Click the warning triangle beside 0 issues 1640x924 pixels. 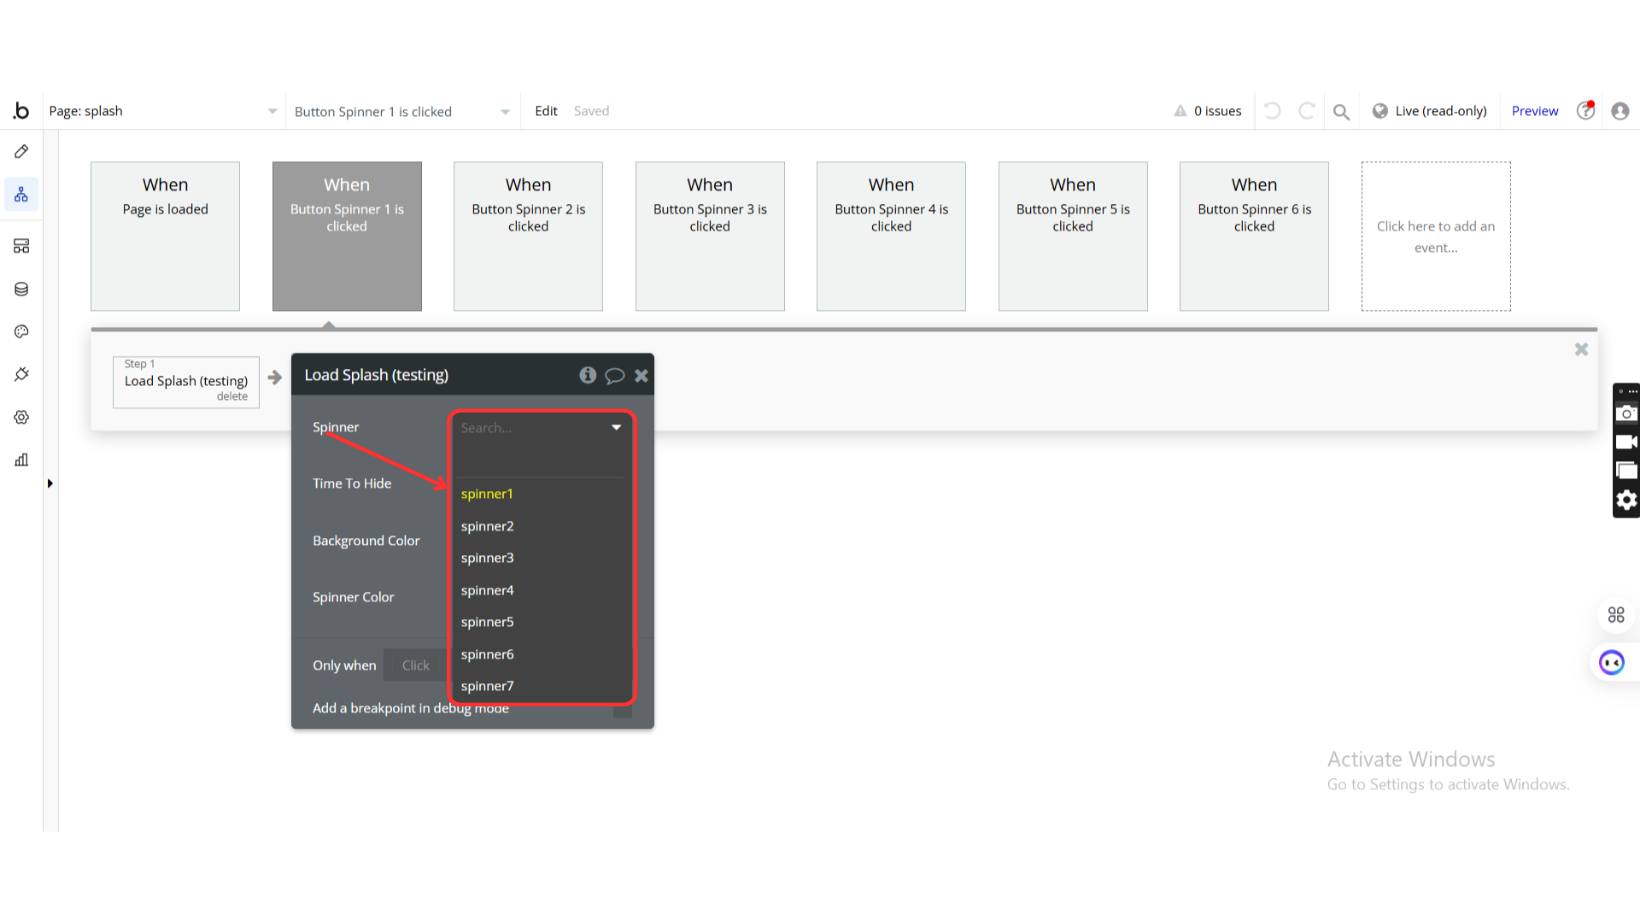coord(1180,111)
